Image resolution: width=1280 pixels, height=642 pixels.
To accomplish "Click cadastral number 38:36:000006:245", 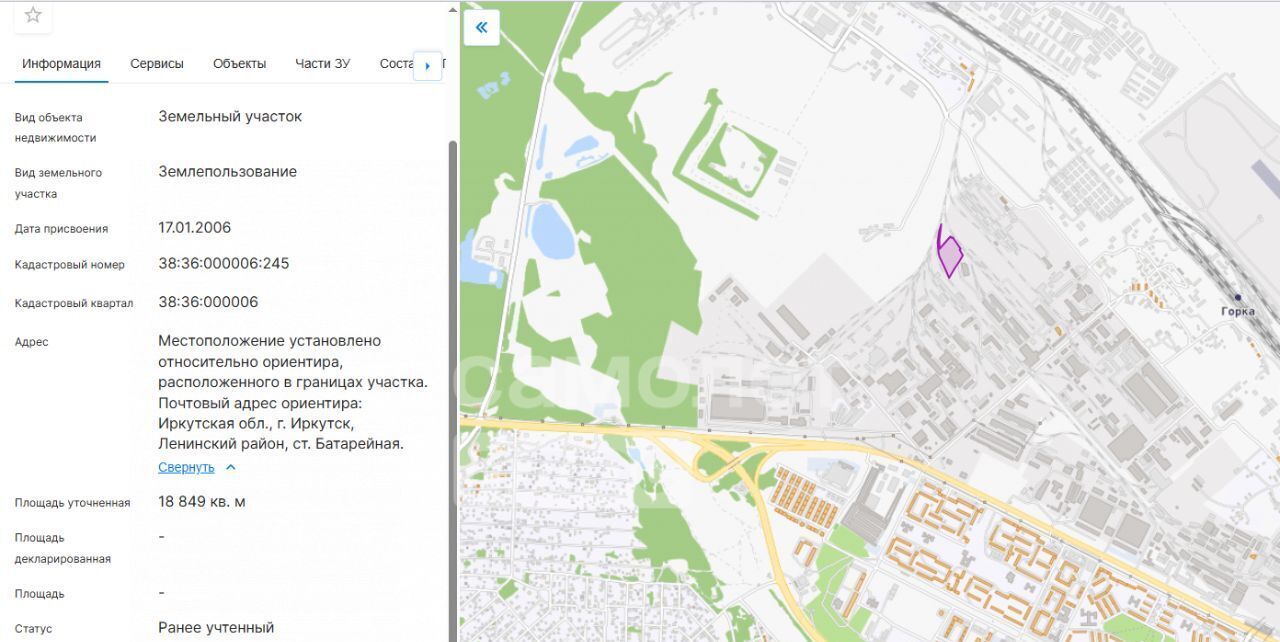I will pyautogui.click(x=223, y=264).
